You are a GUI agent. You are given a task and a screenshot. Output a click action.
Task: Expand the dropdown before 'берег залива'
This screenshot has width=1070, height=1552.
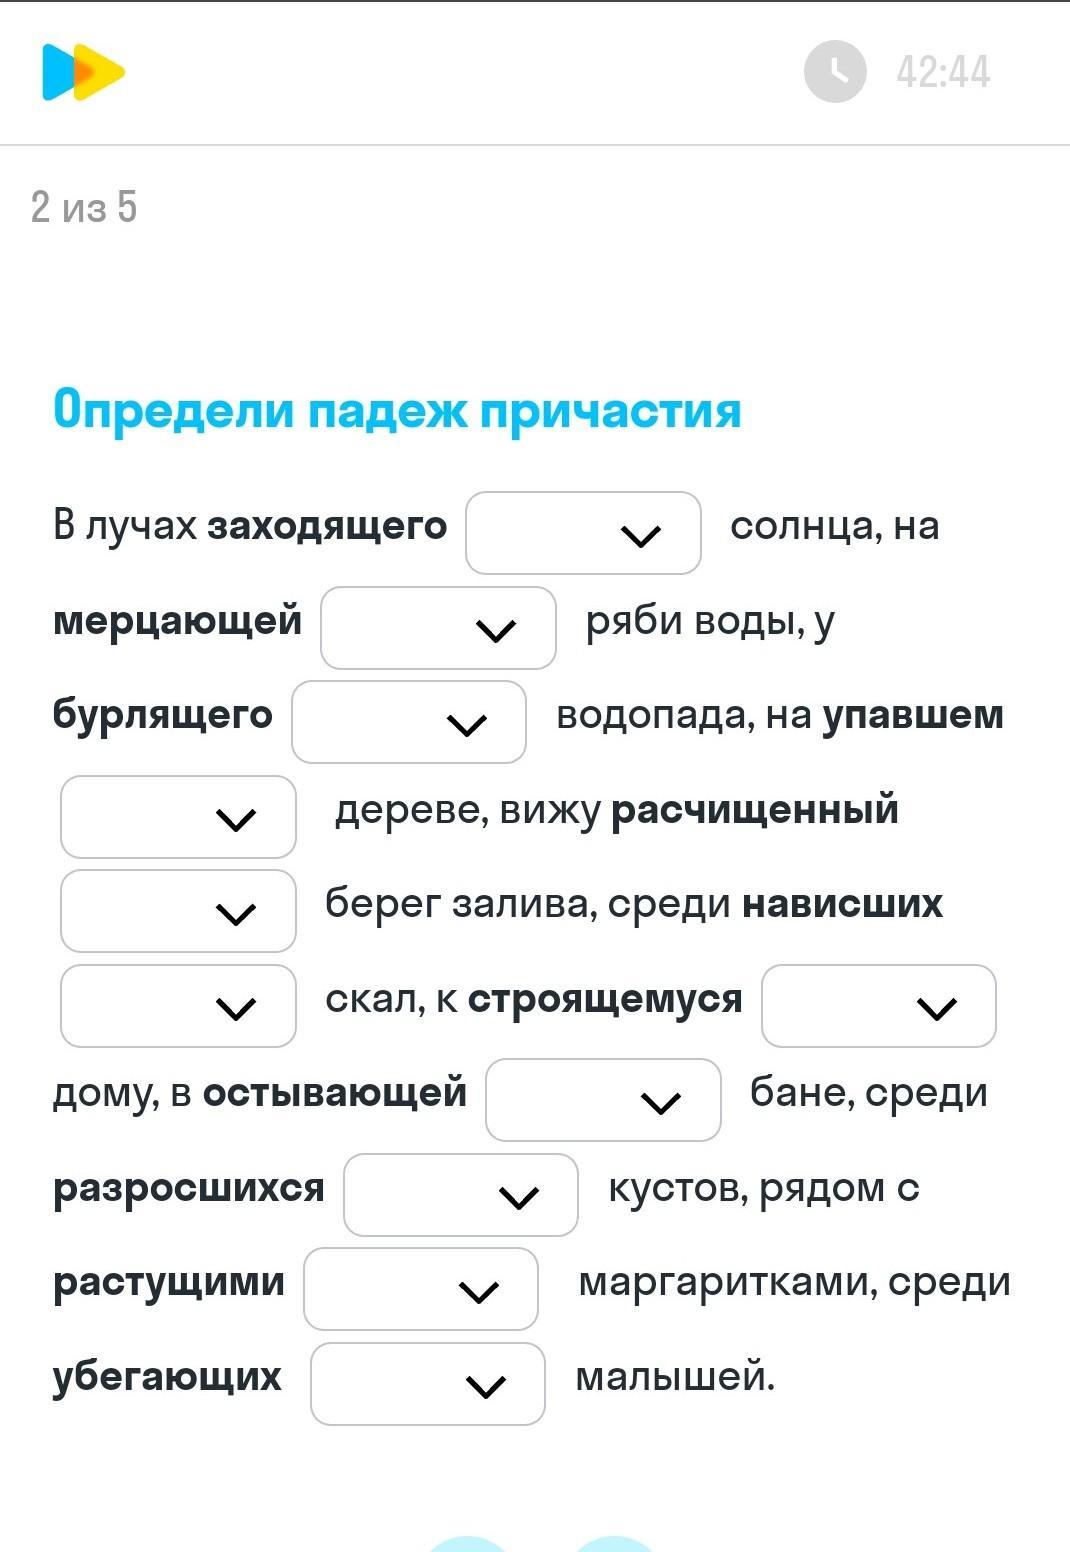click(178, 911)
